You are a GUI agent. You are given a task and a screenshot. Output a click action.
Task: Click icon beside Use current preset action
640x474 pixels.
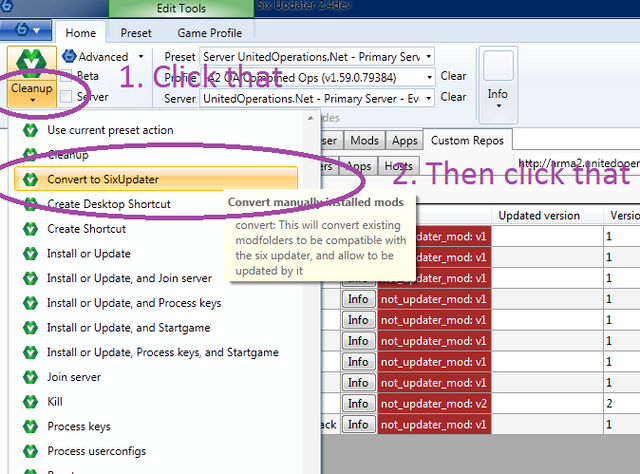[30, 130]
